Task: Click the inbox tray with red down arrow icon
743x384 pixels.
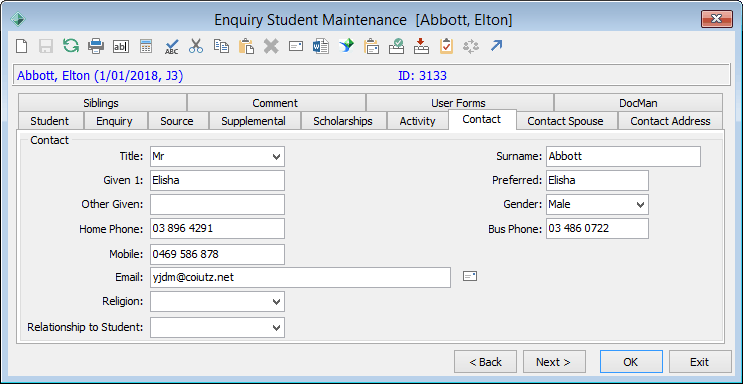Action: (421, 46)
